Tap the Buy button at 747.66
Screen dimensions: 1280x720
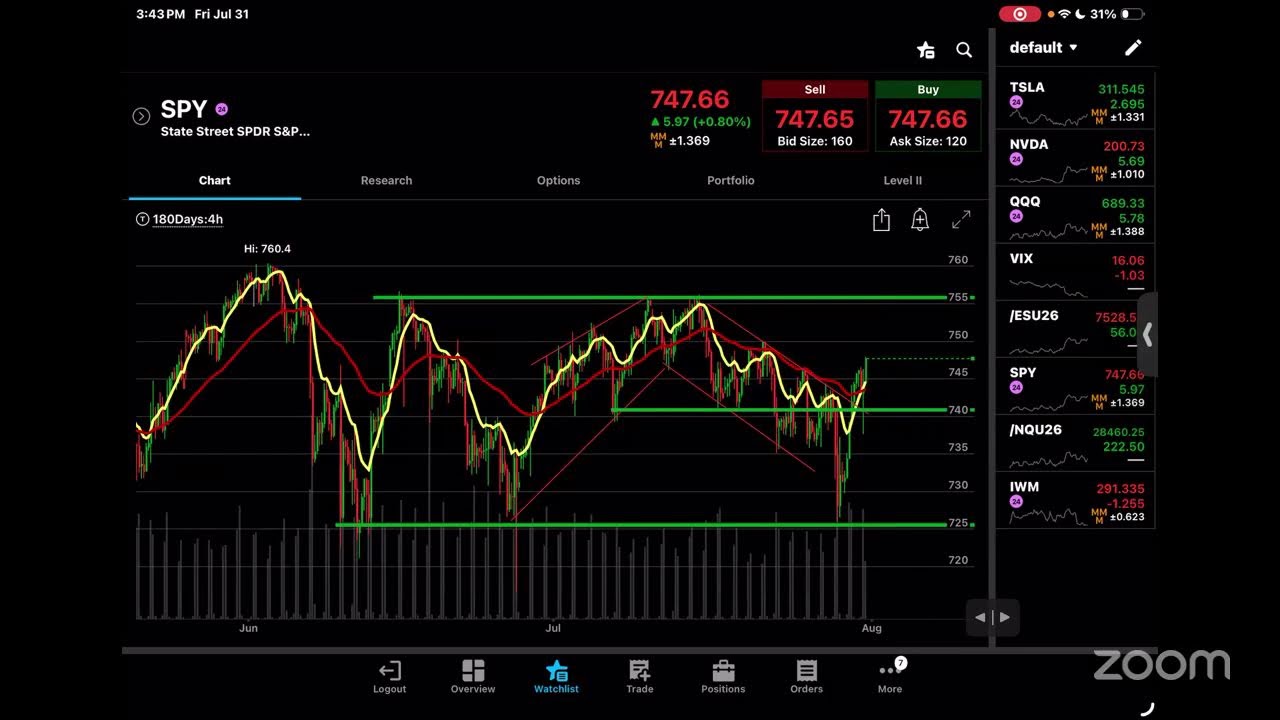tap(928, 116)
